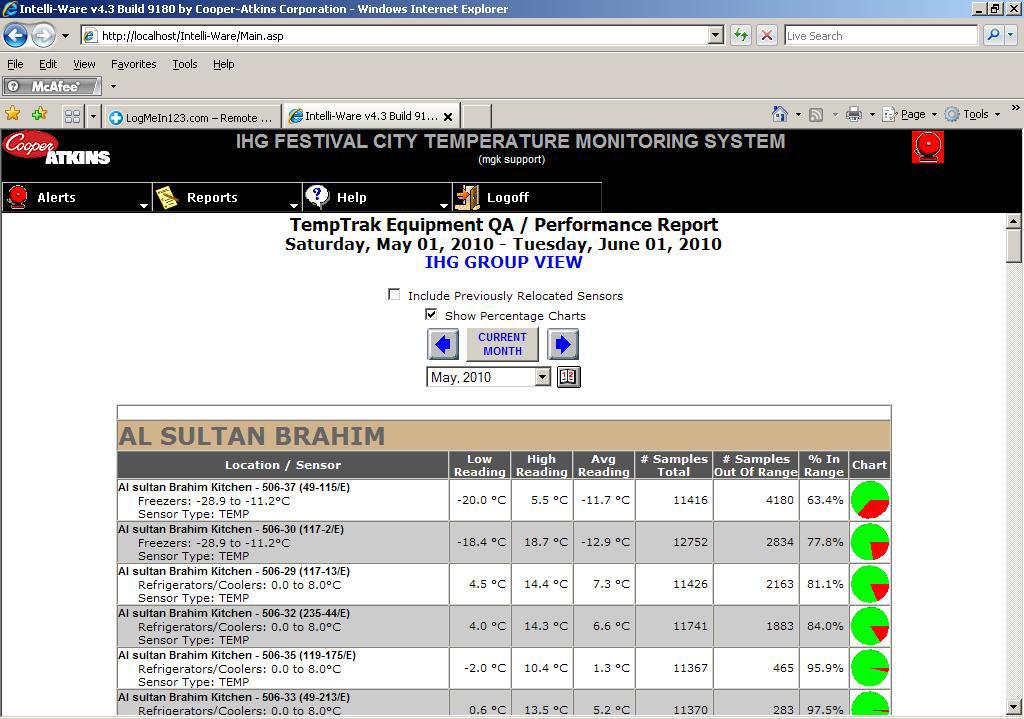This screenshot has width=1024, height=719.
Task: Open a new blank browser tab
Action: [477, 117]
